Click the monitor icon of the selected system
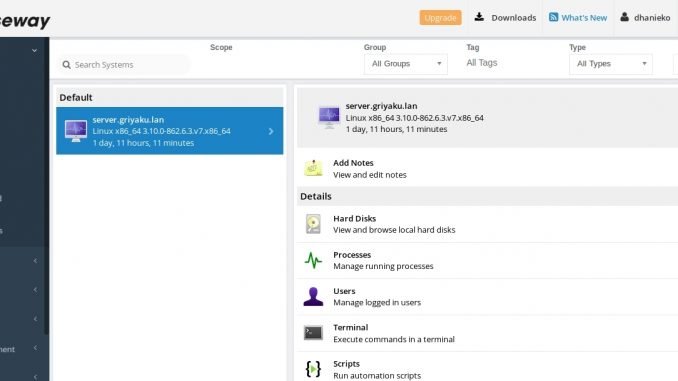 click(x=76, y=131)
